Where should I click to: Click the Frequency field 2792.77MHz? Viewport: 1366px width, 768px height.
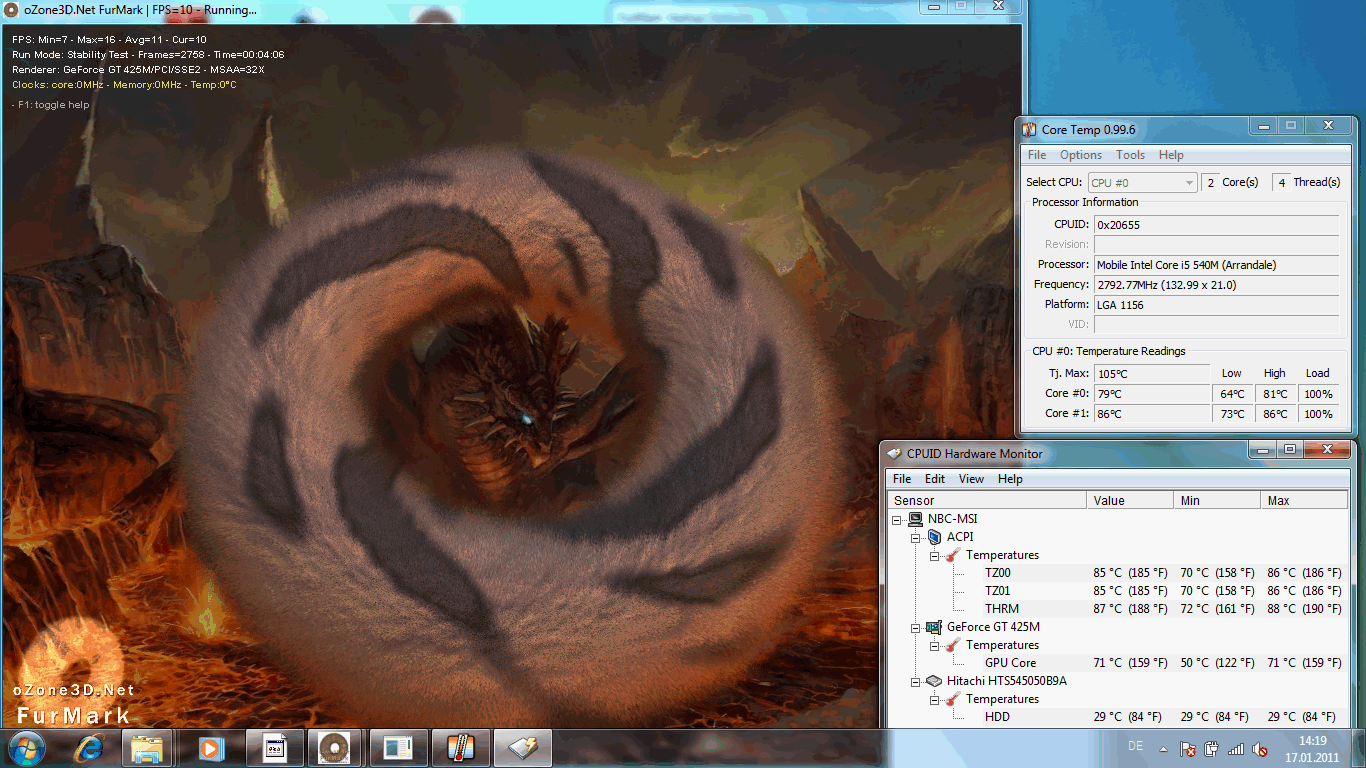pos(1216,285)
